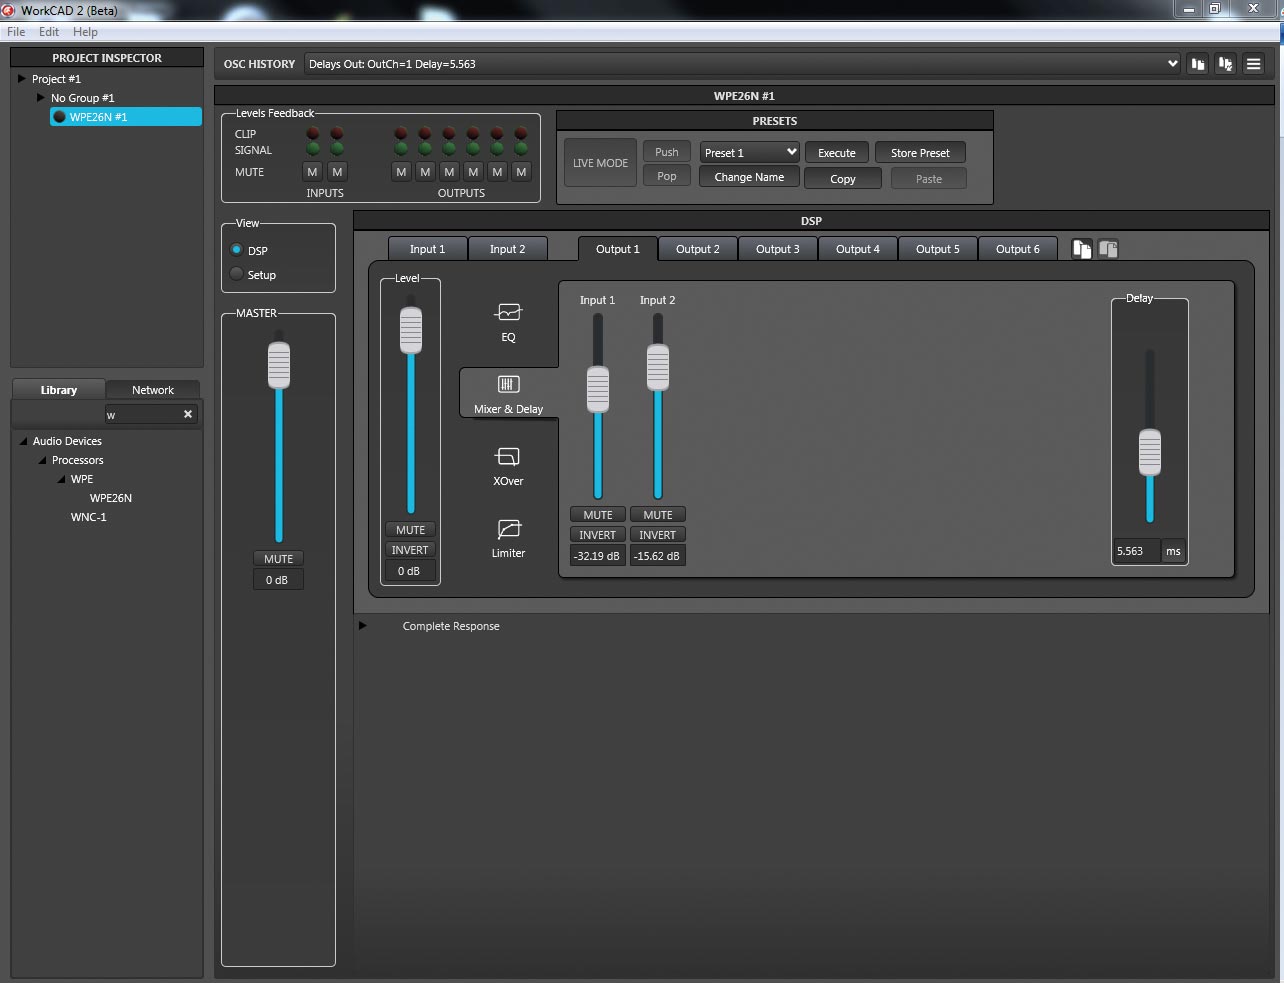The width and height of the screenshot is (1284, 983).
Task: Open the OSC History dropdown list
Action: [1172, 64]
